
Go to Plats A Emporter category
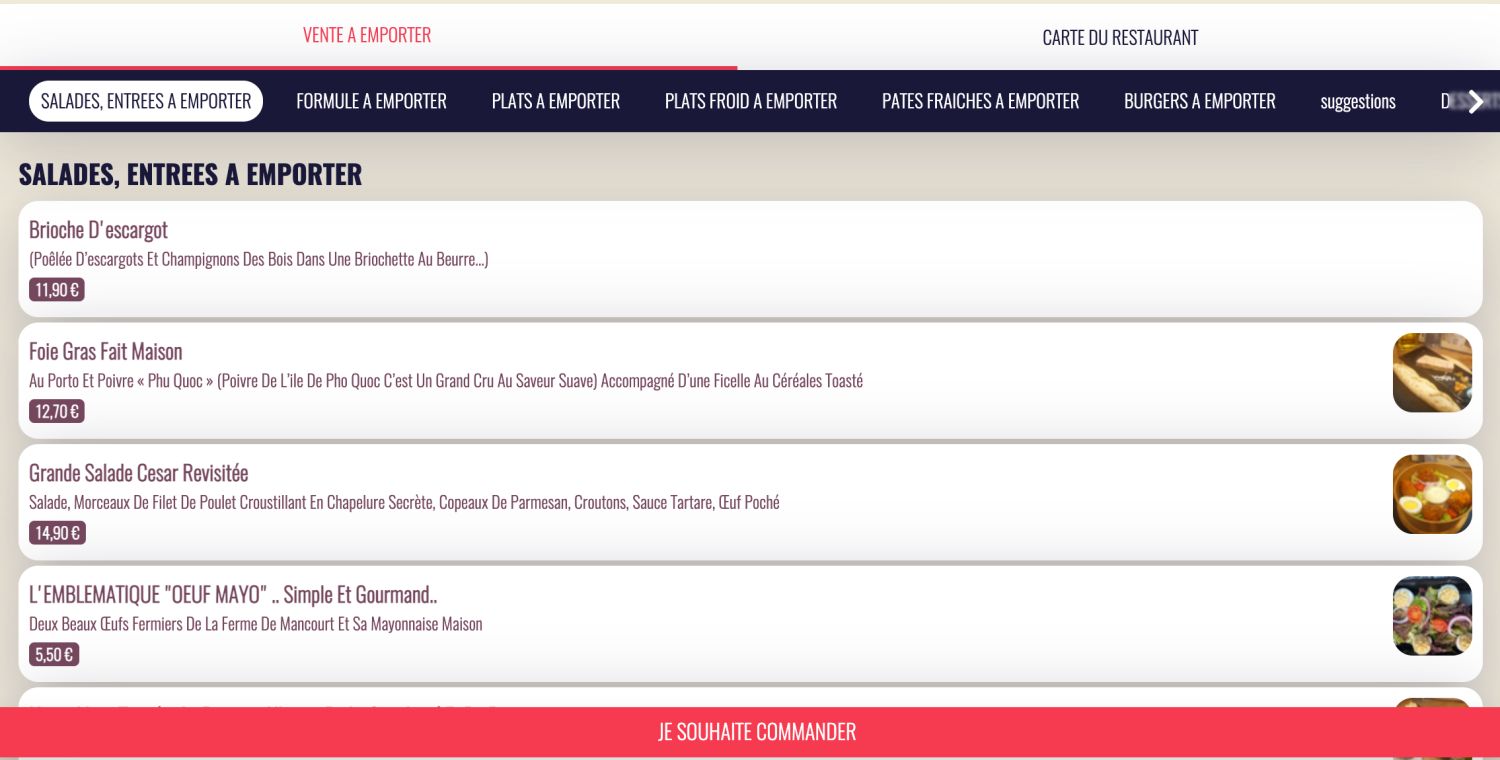point(555,101)
